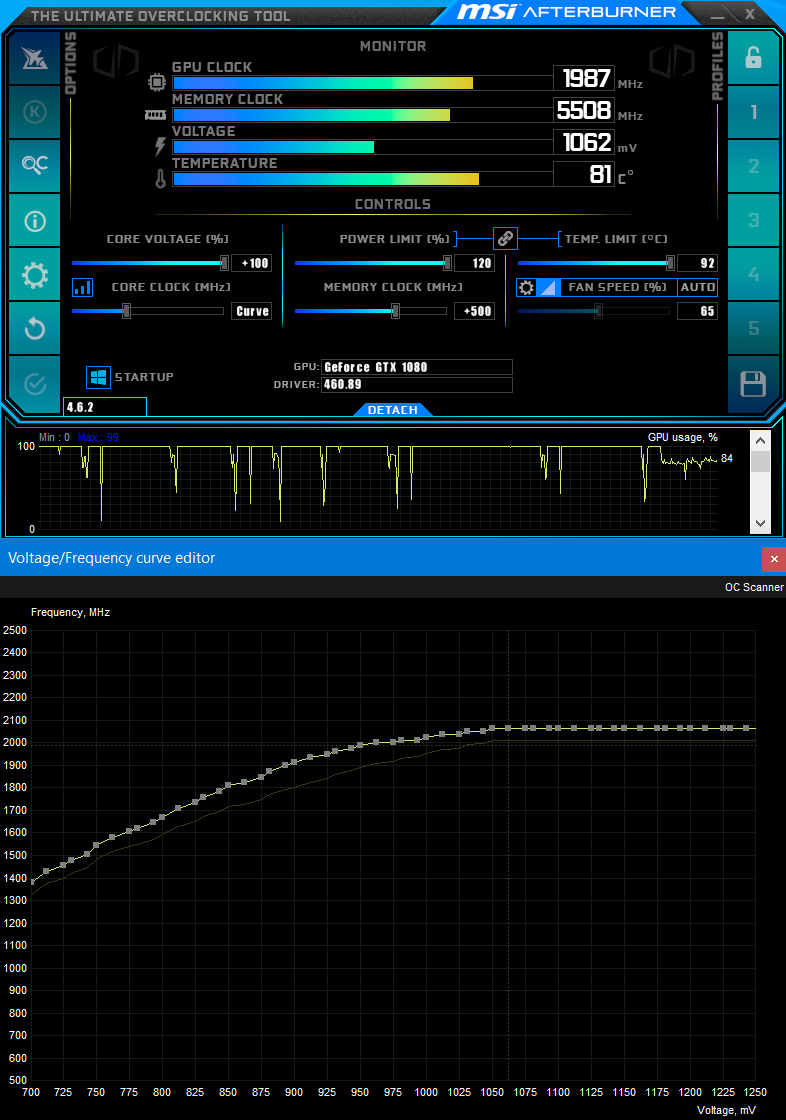Open fan settings gear icon
The height and width of the screenshot is (1120, 786).
(526, 287)
